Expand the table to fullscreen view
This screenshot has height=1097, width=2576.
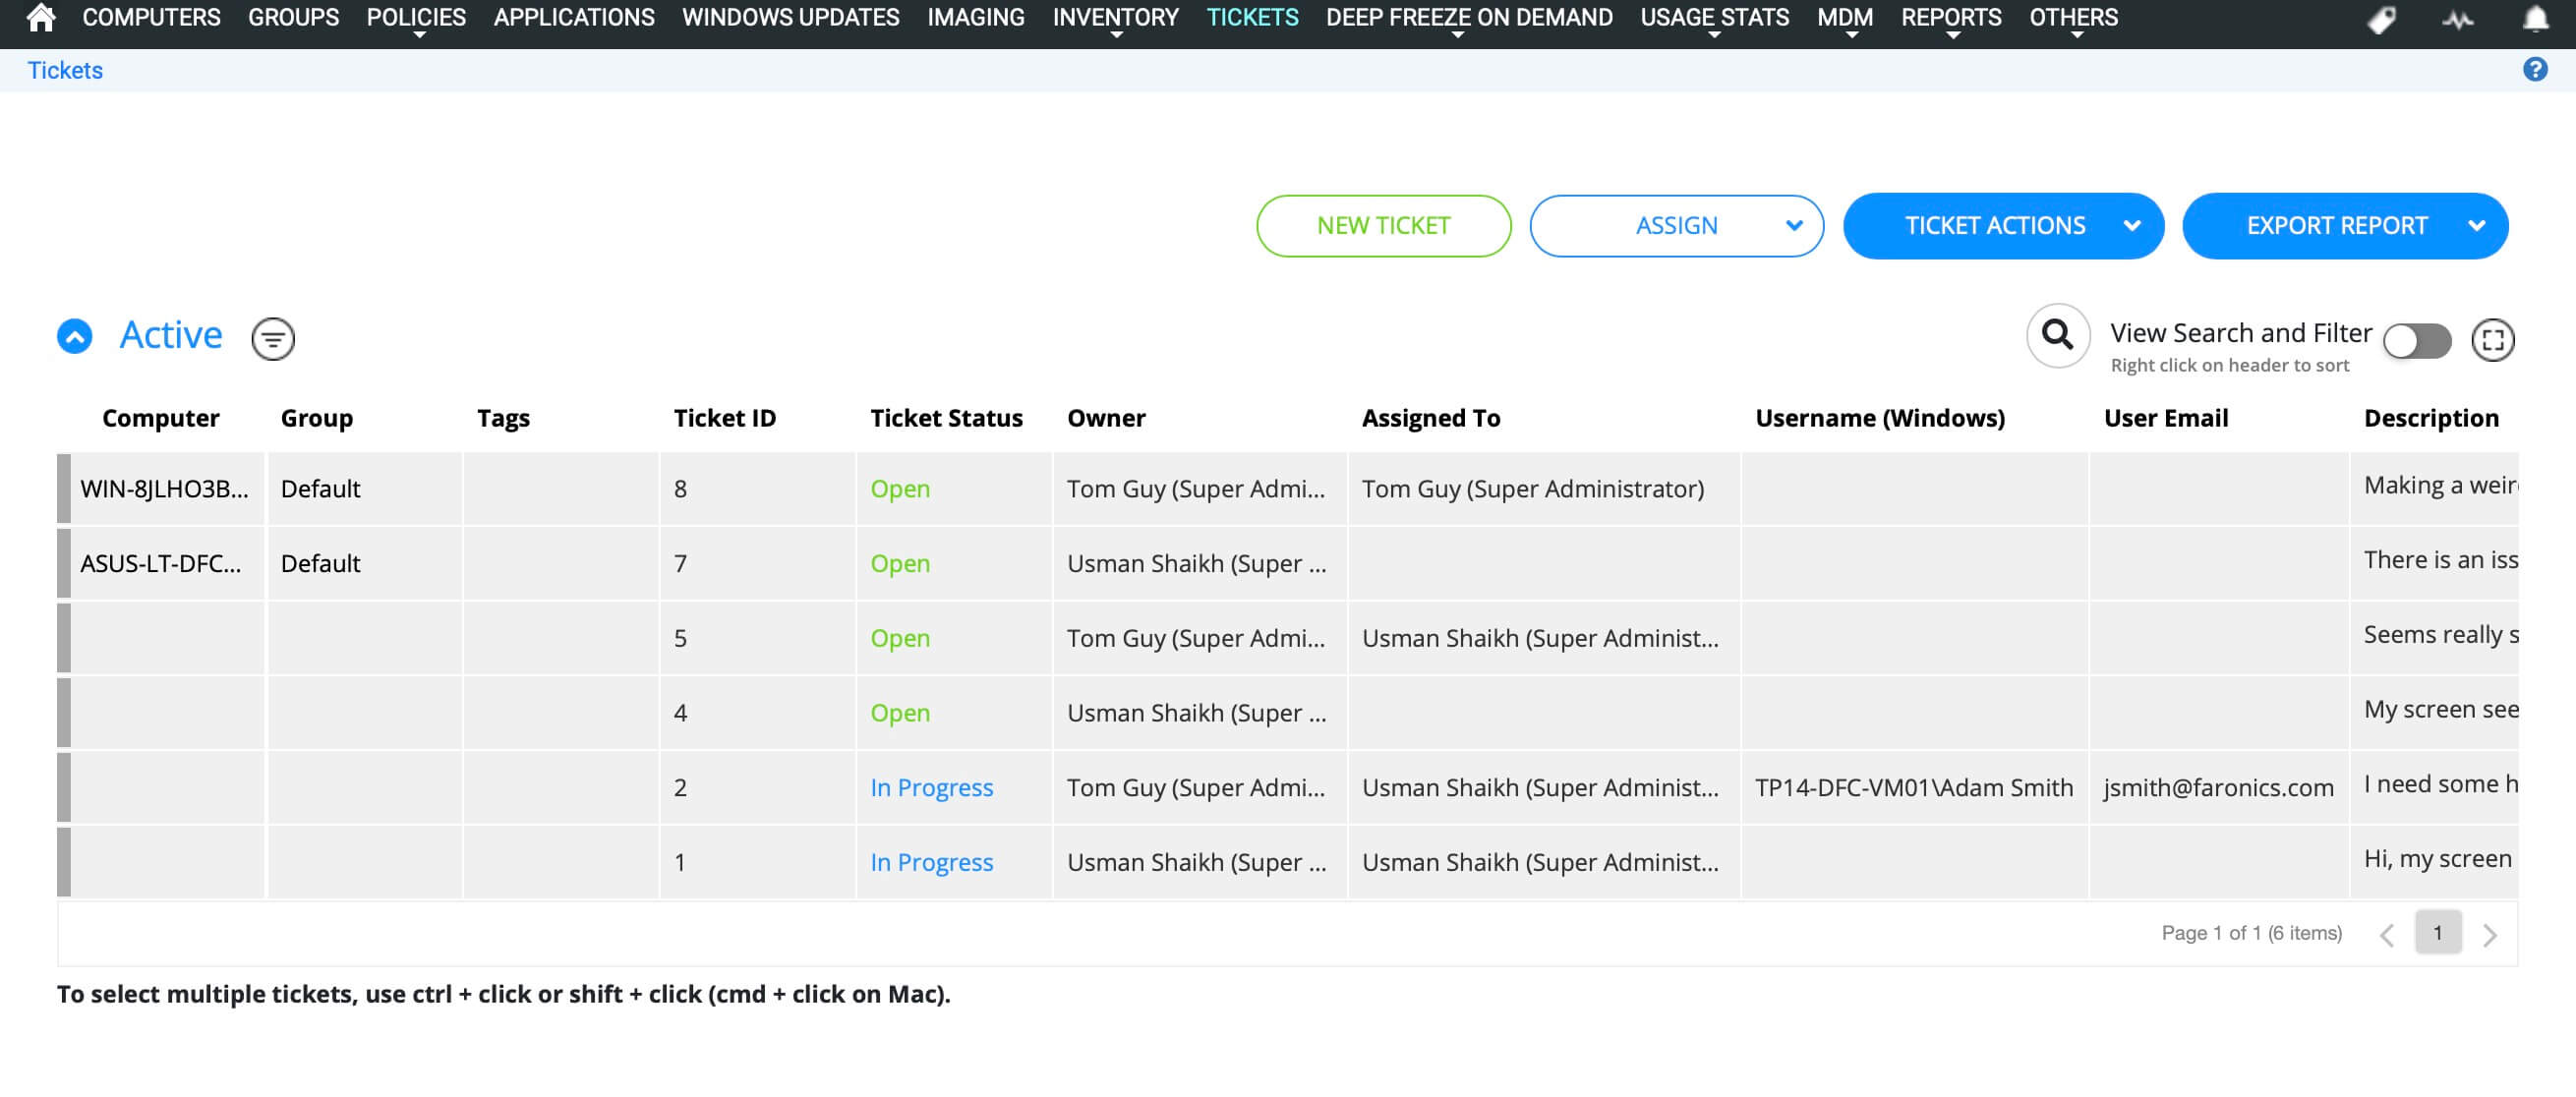click(x=2492, y=340)
